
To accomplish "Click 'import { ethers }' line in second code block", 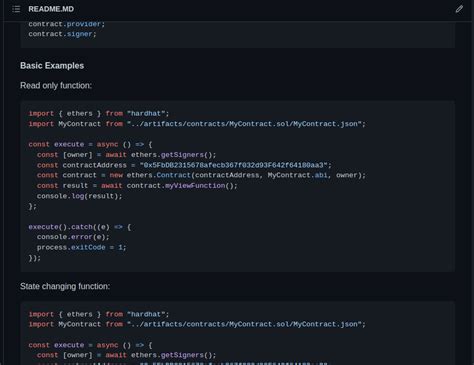I will pos(99,314).
